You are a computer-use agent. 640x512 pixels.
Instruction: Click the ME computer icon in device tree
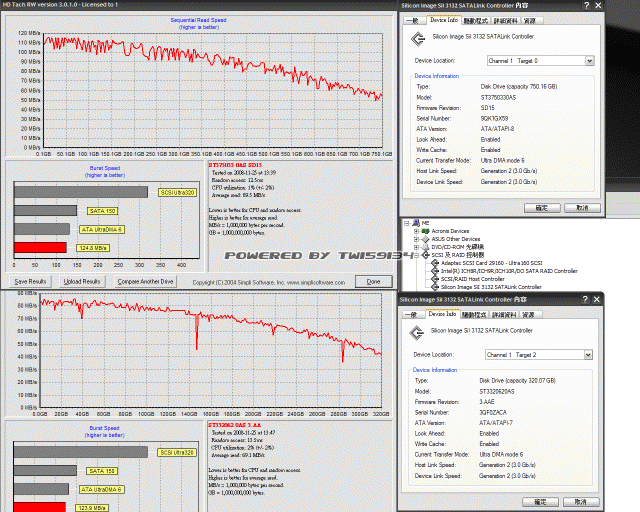pyautogui.click(x=416, y=223)
